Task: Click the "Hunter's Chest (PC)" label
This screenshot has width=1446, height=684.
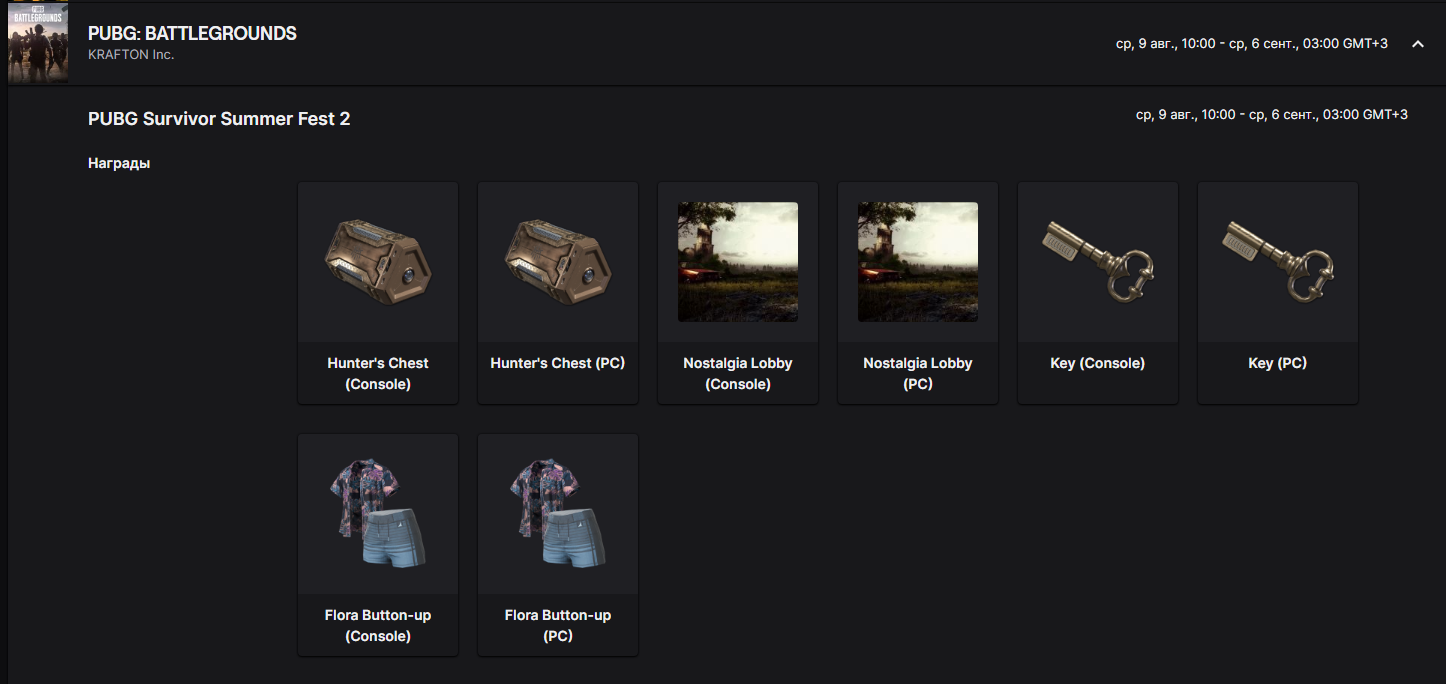Action: (x=558, y=363)
